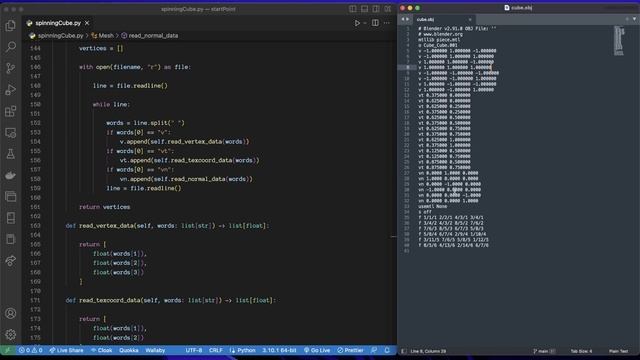Close the spinningCube.py tab
The width and height of the screenshot is (640, 360).
tap(87, 23)
